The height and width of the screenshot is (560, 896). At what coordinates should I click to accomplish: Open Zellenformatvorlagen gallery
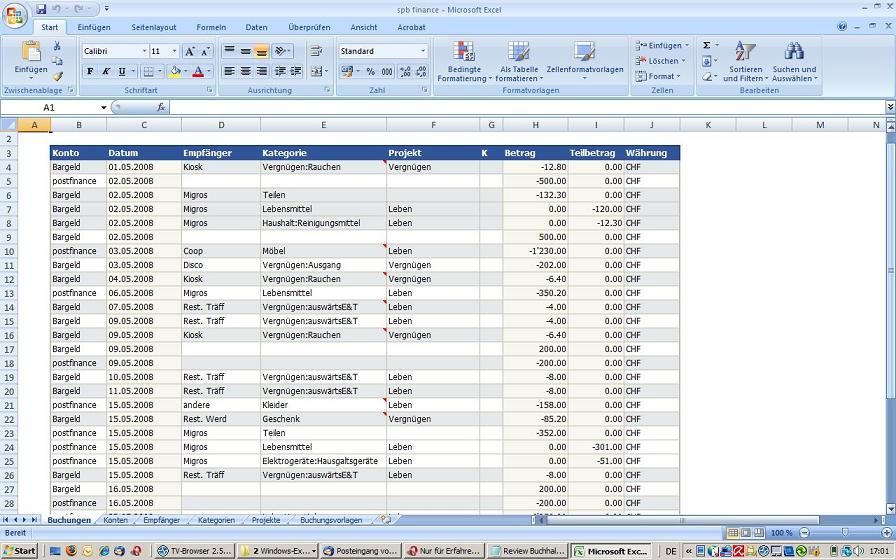585,62
